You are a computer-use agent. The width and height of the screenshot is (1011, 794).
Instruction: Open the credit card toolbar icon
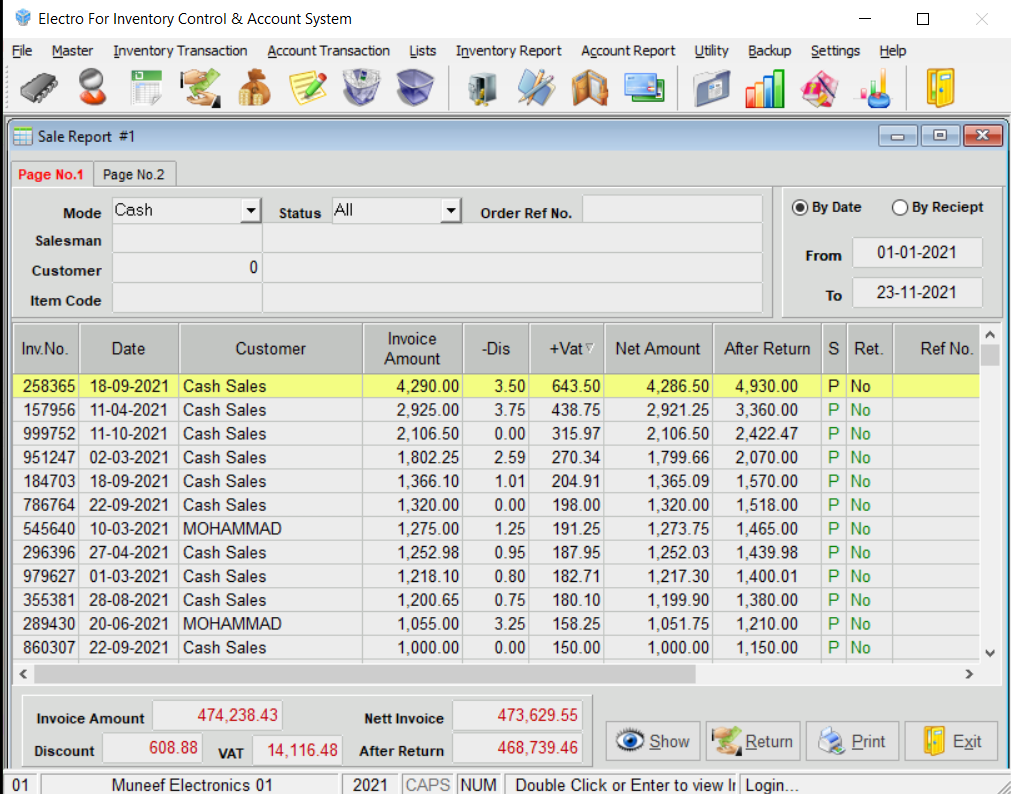click(644, 88)
